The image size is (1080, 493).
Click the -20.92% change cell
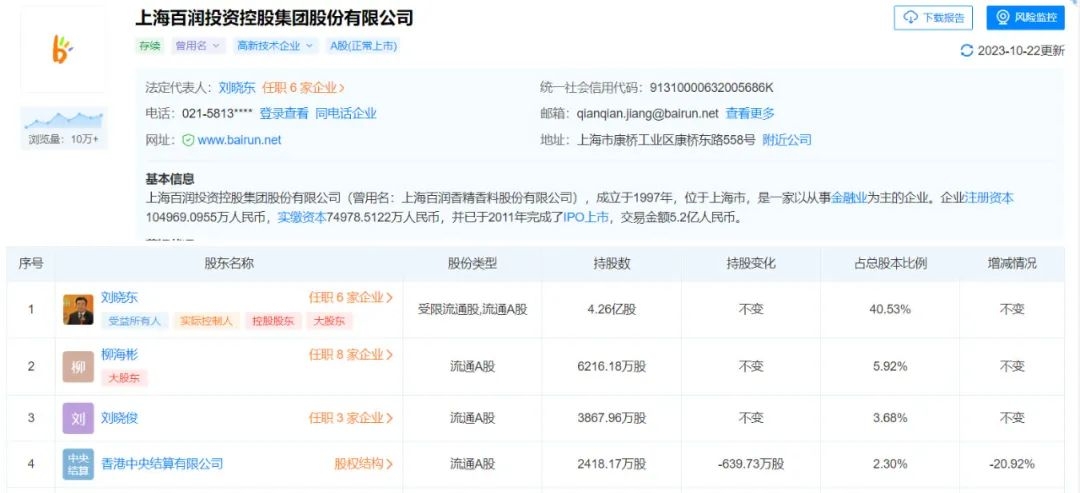(x=1012, y=464)
